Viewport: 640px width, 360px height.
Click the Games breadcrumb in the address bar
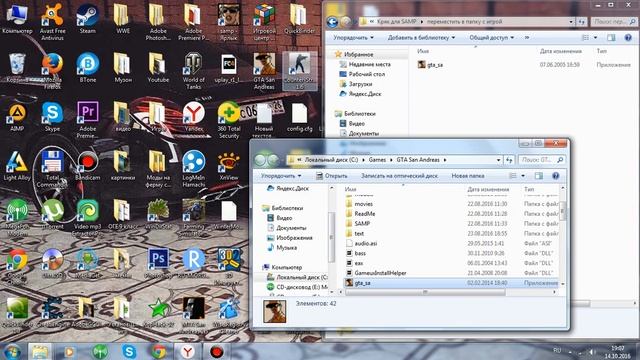pos(377,160)
